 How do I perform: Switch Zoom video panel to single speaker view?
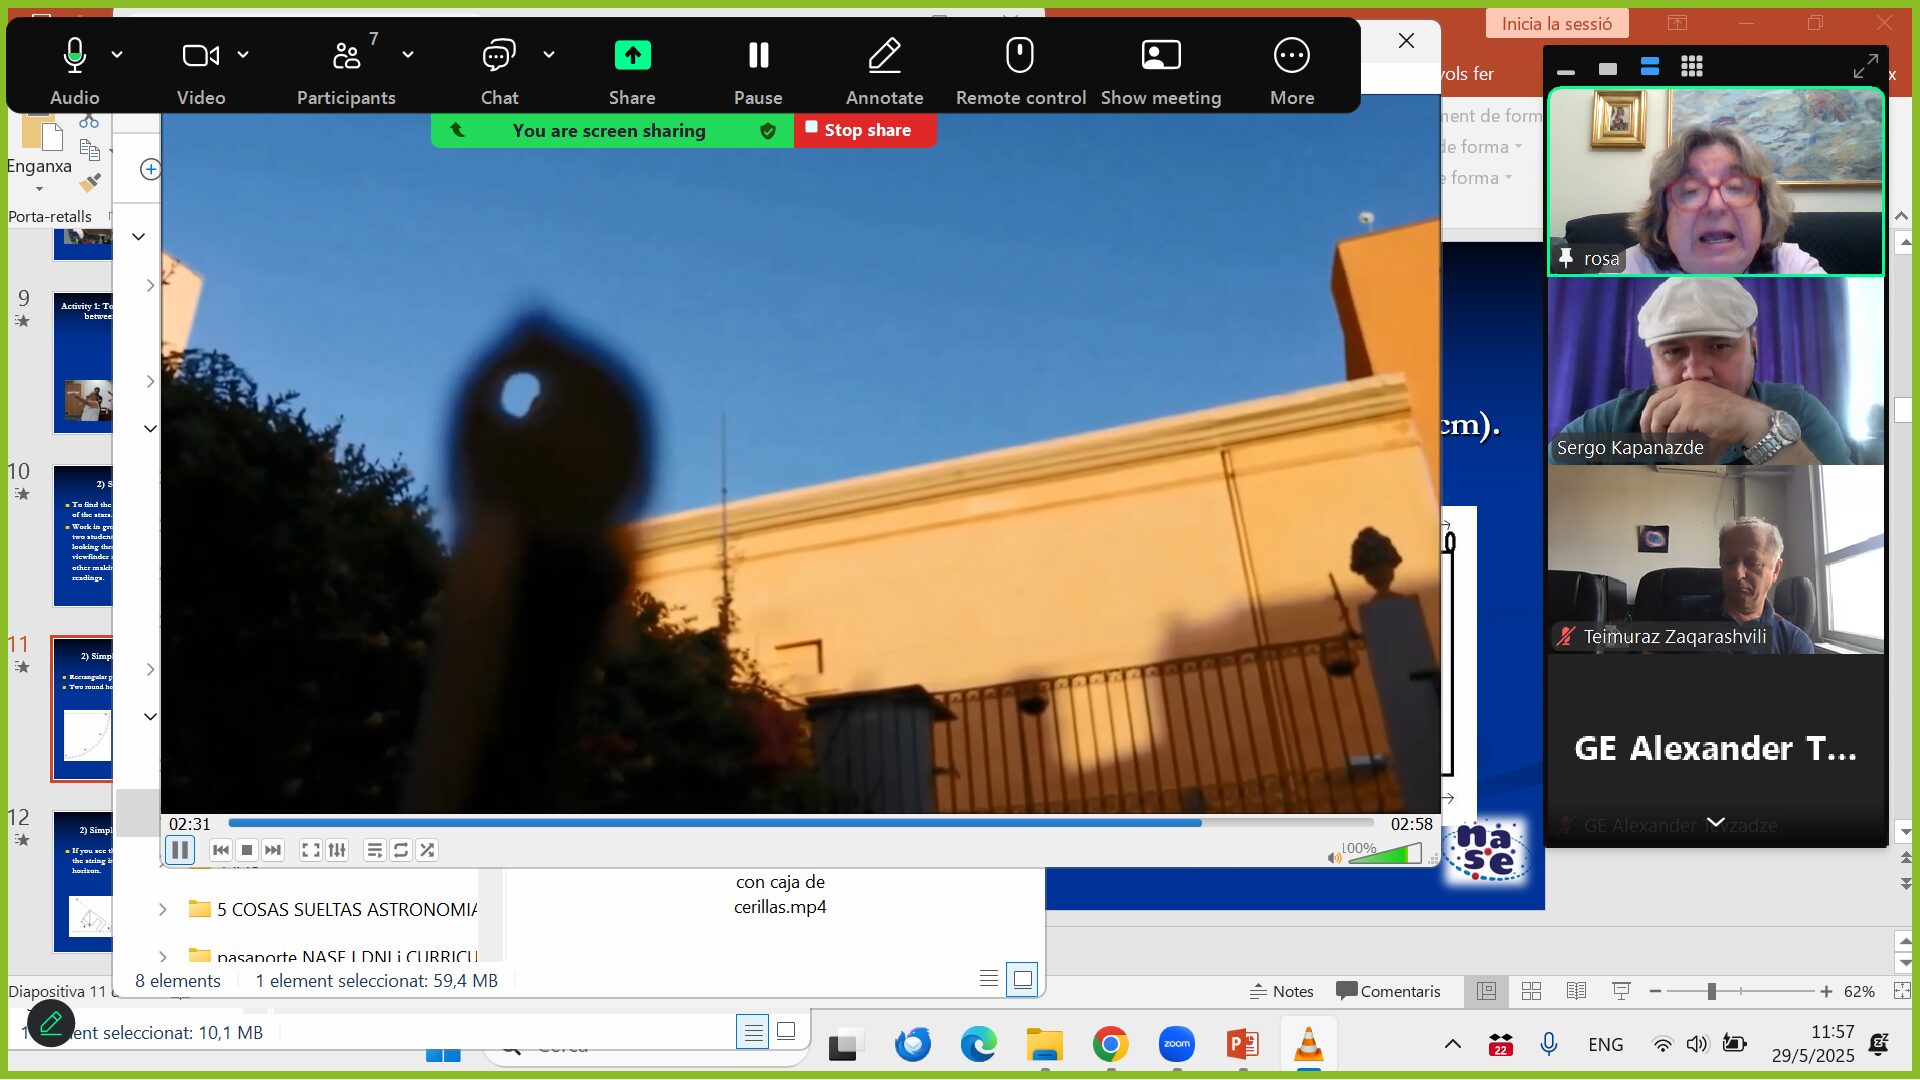click(1608, 68)
